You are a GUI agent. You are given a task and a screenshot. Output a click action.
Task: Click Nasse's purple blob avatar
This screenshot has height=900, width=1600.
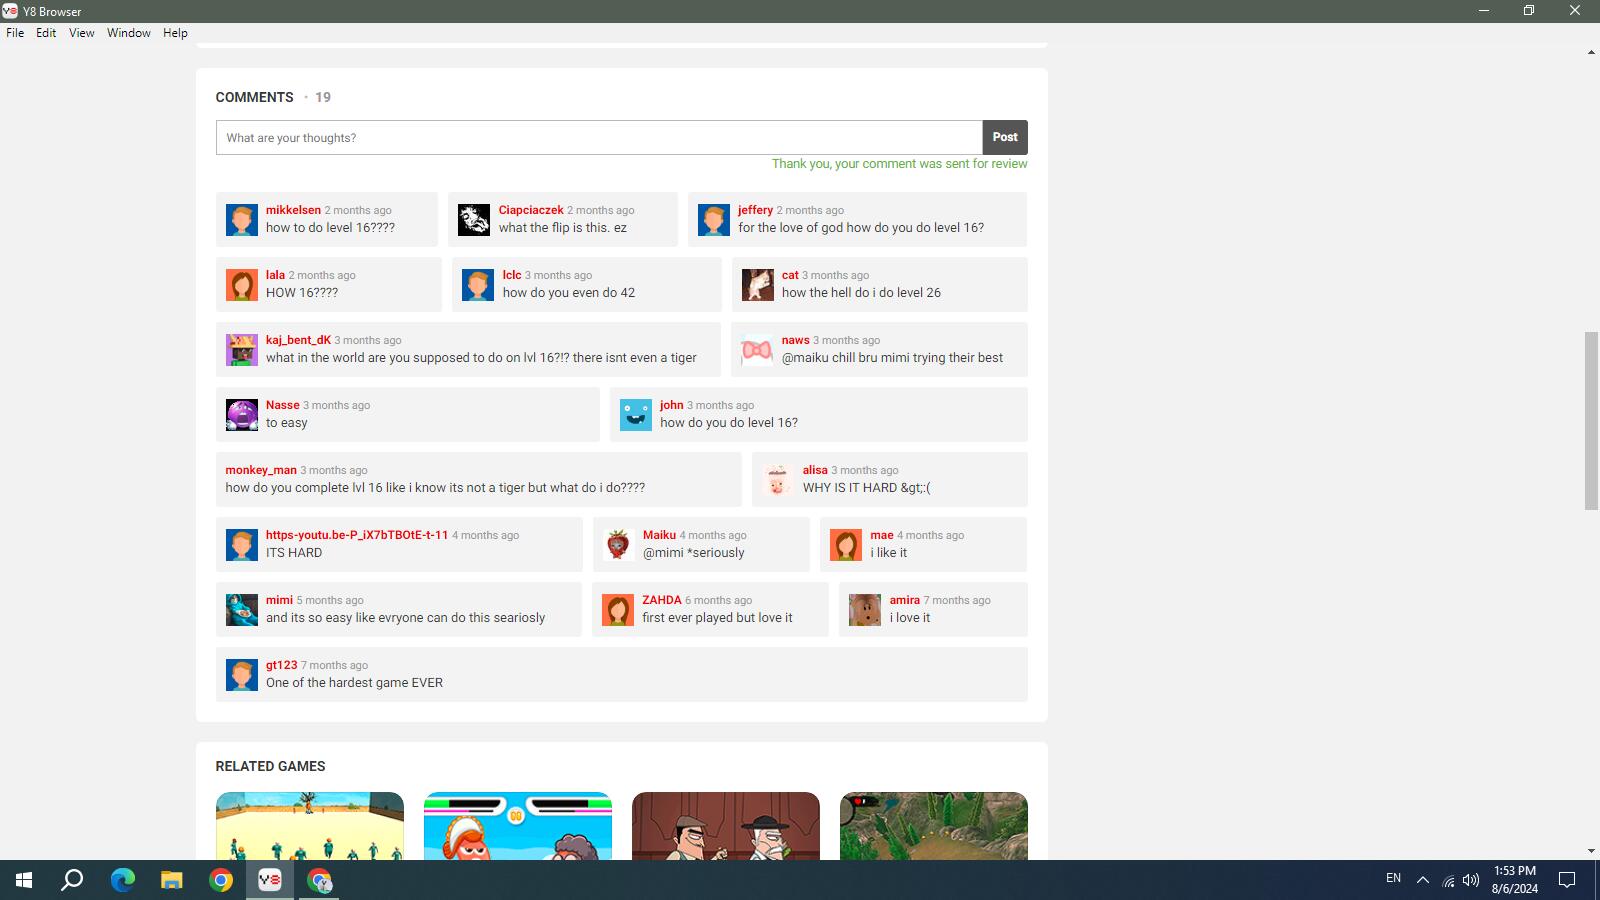point(242,415)
